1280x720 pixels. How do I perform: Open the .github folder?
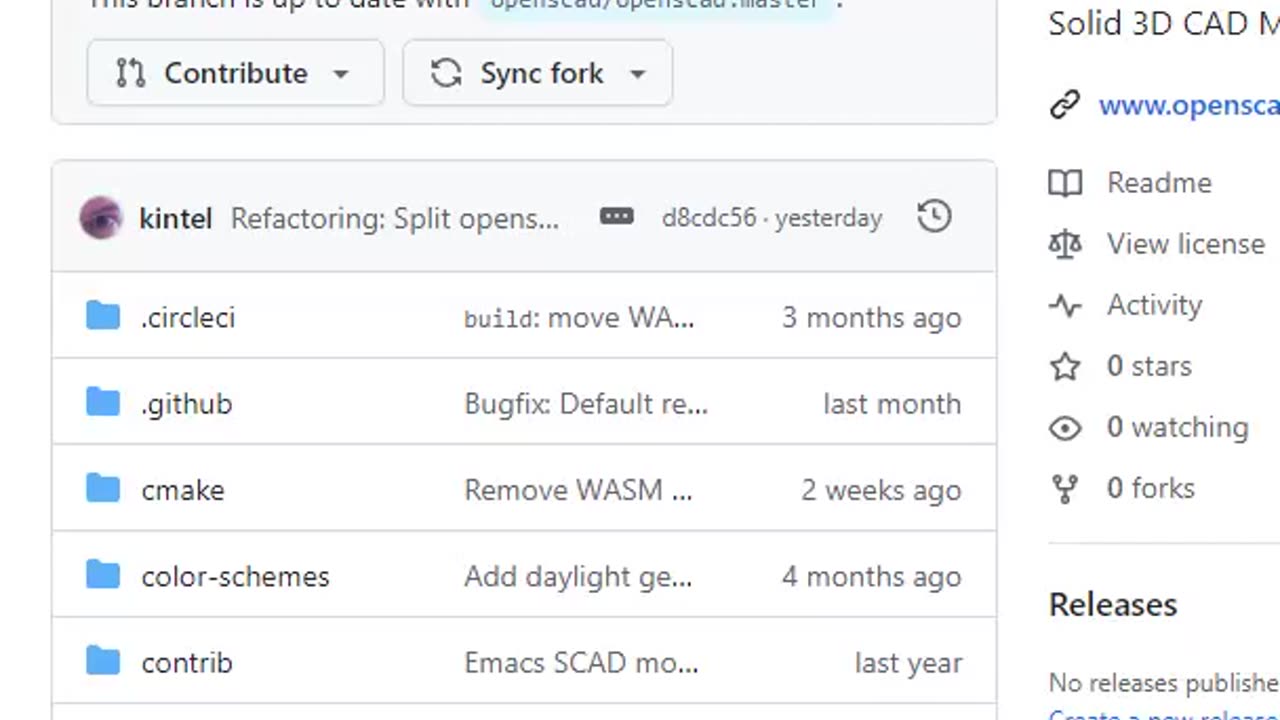[187, 404]
